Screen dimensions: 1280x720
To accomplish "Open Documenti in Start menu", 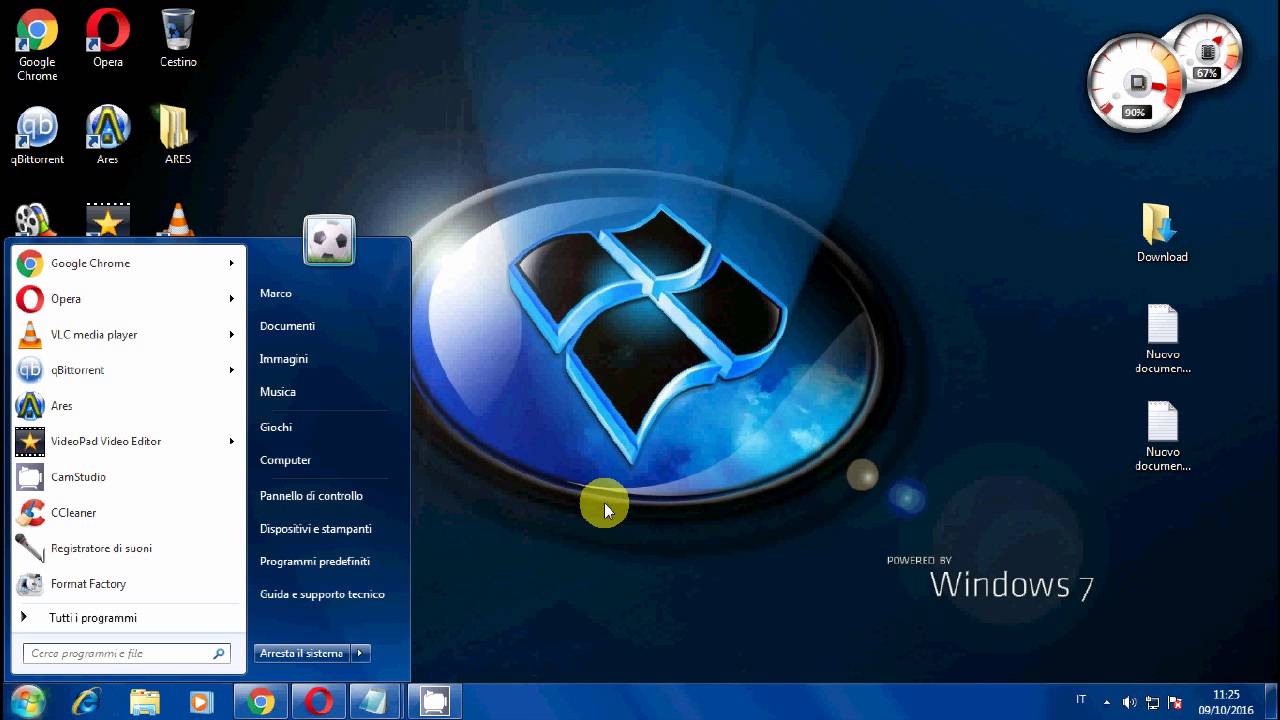I will pyautogui.click(x=287, y=326).
